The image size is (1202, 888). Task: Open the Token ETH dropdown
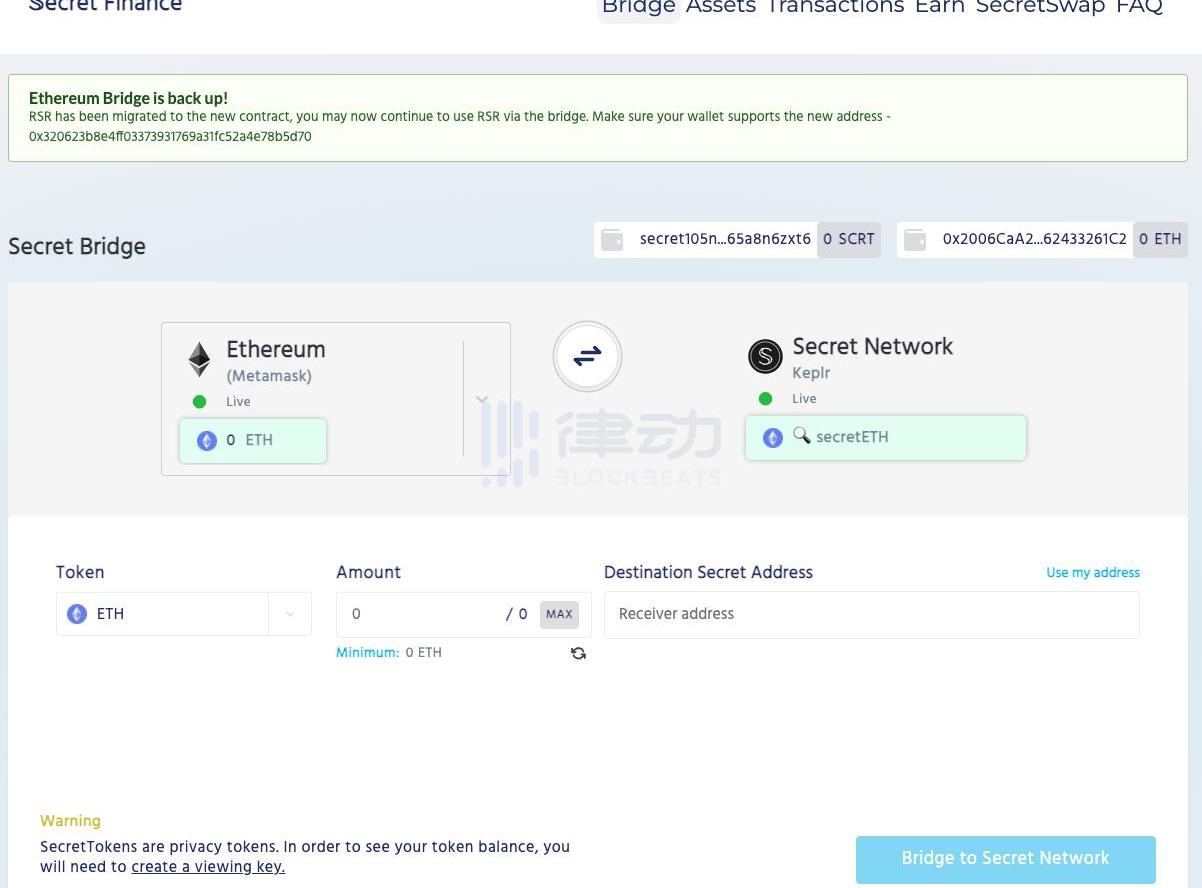[290, 614]
